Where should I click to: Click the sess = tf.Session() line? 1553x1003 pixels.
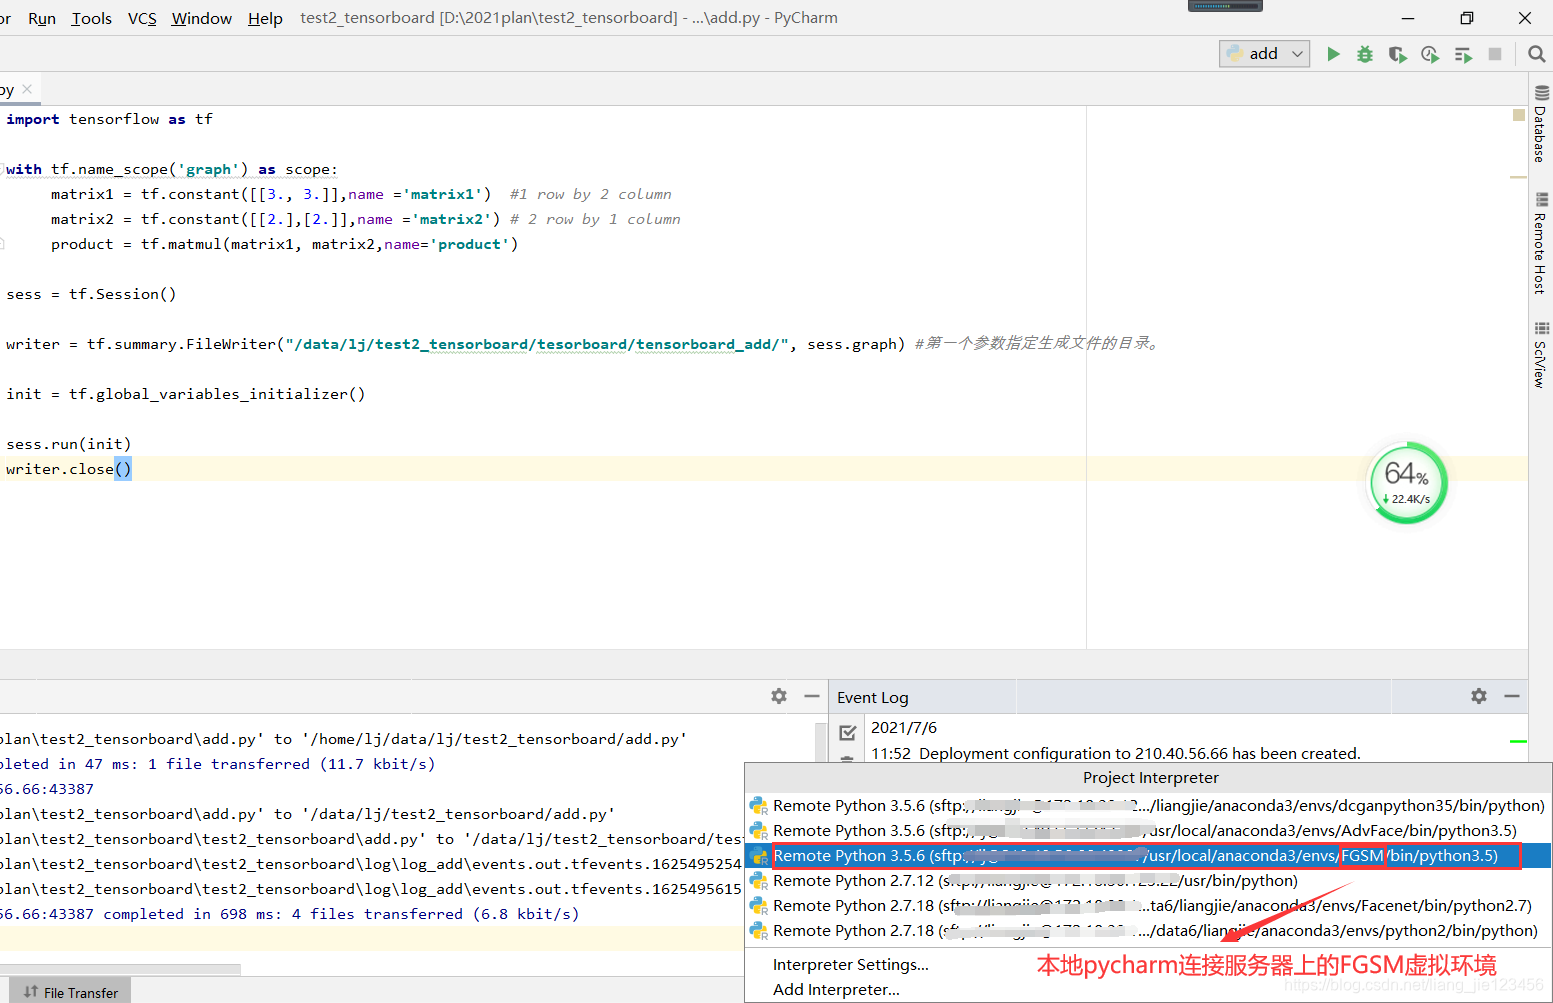click(x=91, y=294)
